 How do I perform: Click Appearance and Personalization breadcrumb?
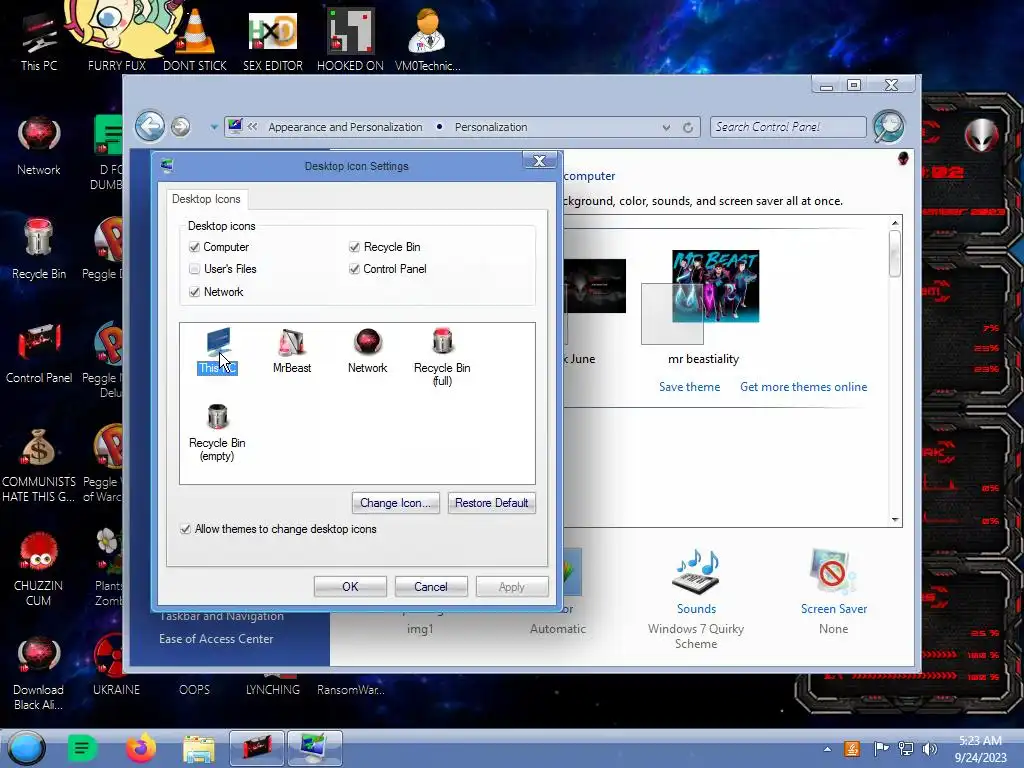click(x=345, y=127)
